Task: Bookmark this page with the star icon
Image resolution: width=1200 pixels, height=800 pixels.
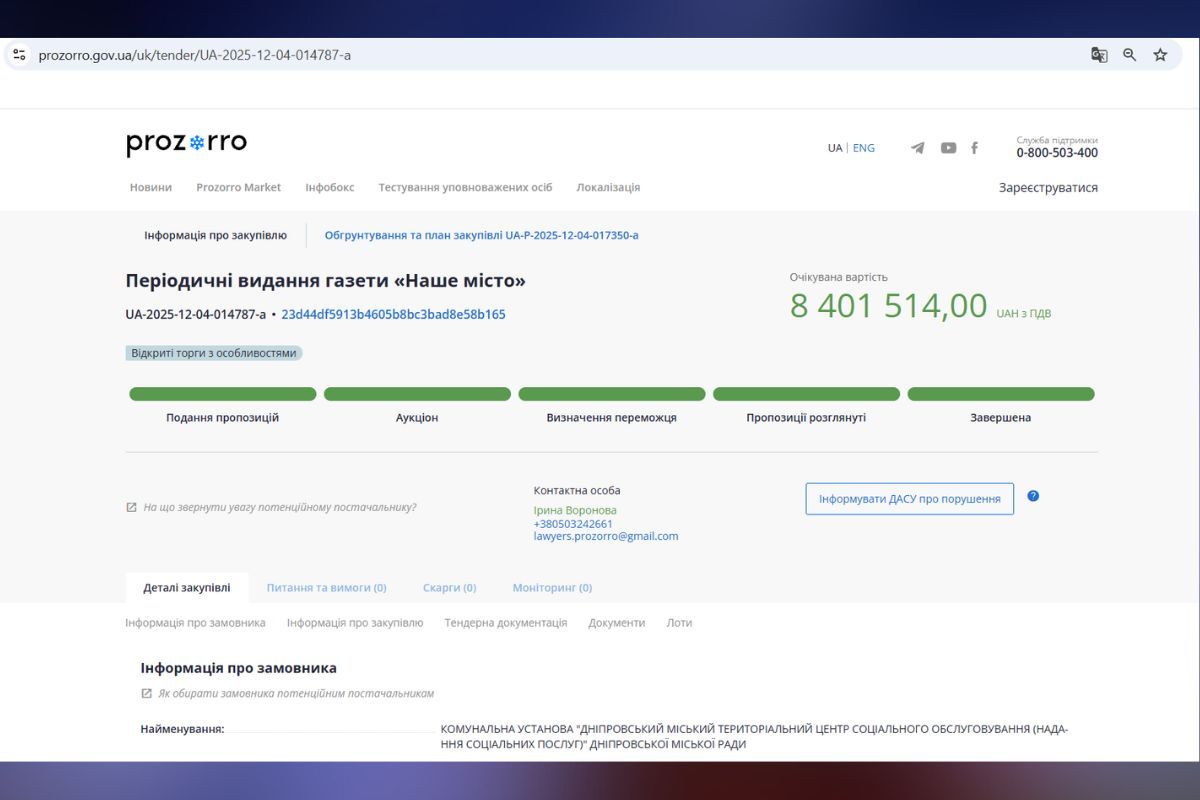Action: [x=1160, y=55]
